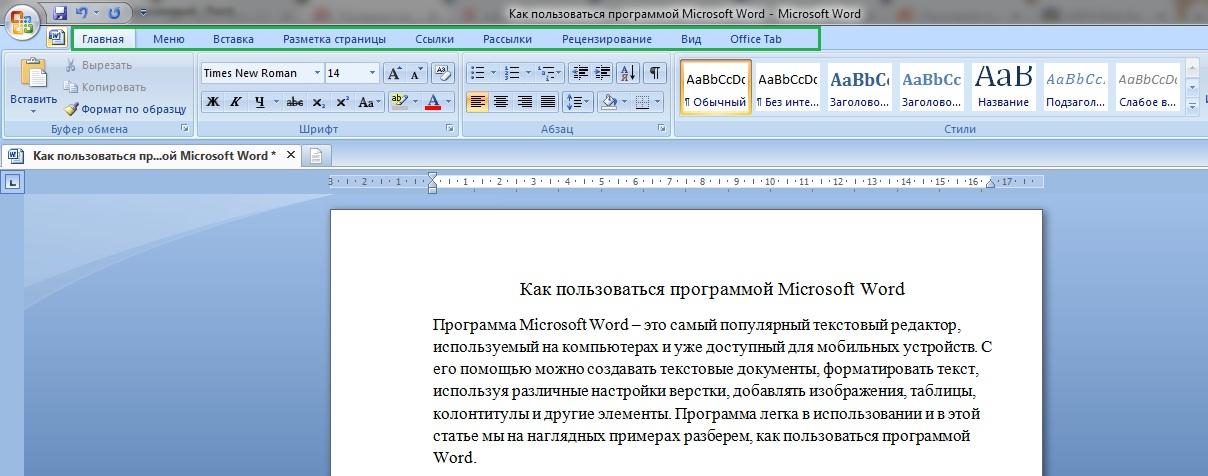The width and height of the screenshot is (1208, 476).
Task: Decrease the paragraph indent
Action: point(579,73)
